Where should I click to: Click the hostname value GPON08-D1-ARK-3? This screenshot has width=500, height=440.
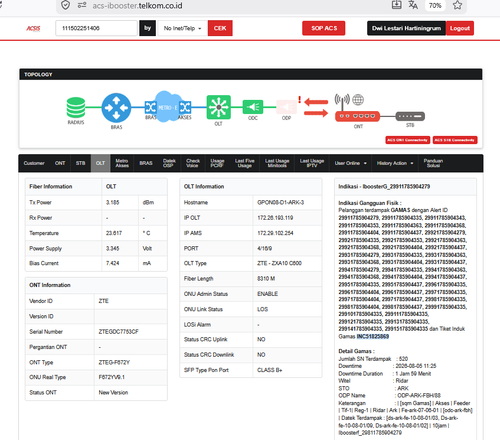pyautogui.click(x=280, y=202)
